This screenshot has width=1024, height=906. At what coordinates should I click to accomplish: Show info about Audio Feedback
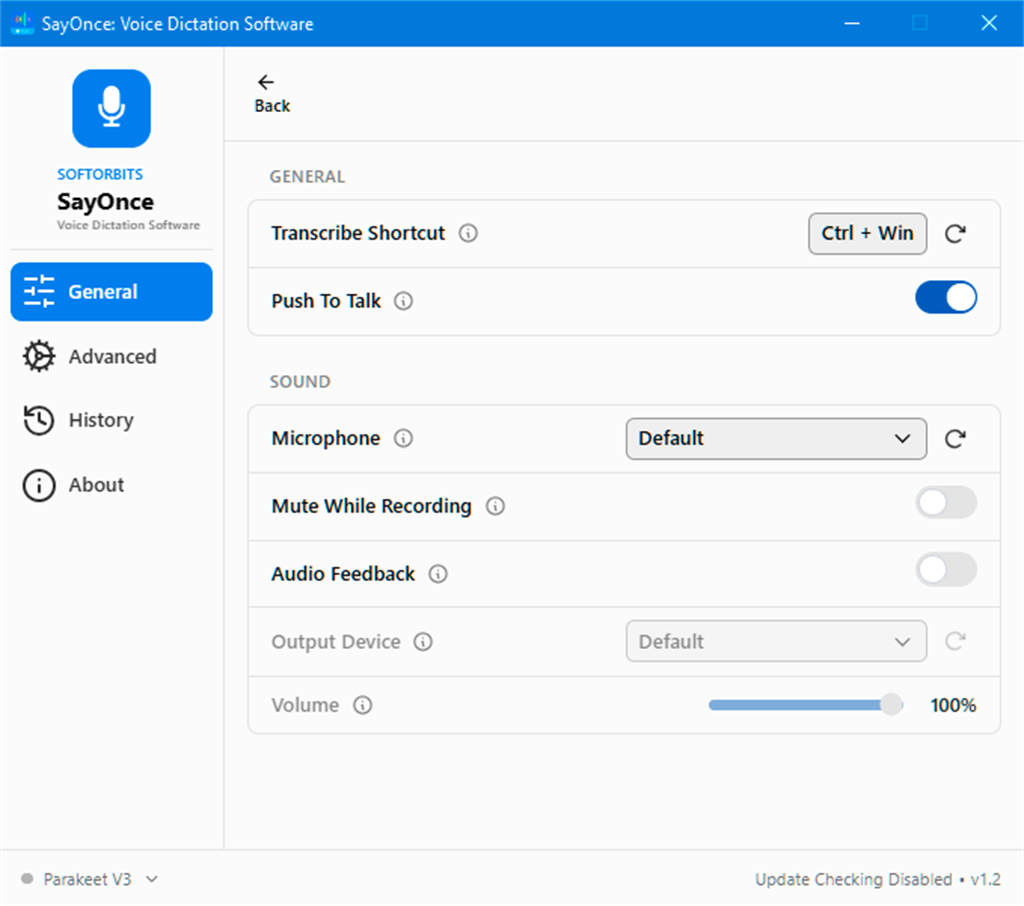click(x=438, y=574)
